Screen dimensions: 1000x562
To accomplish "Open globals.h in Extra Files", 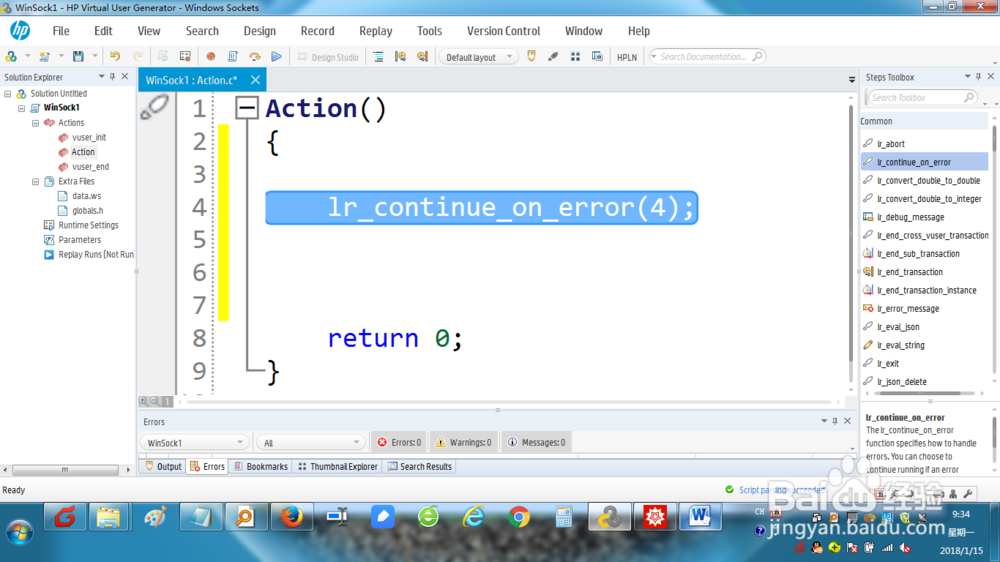I will point(87,211).
